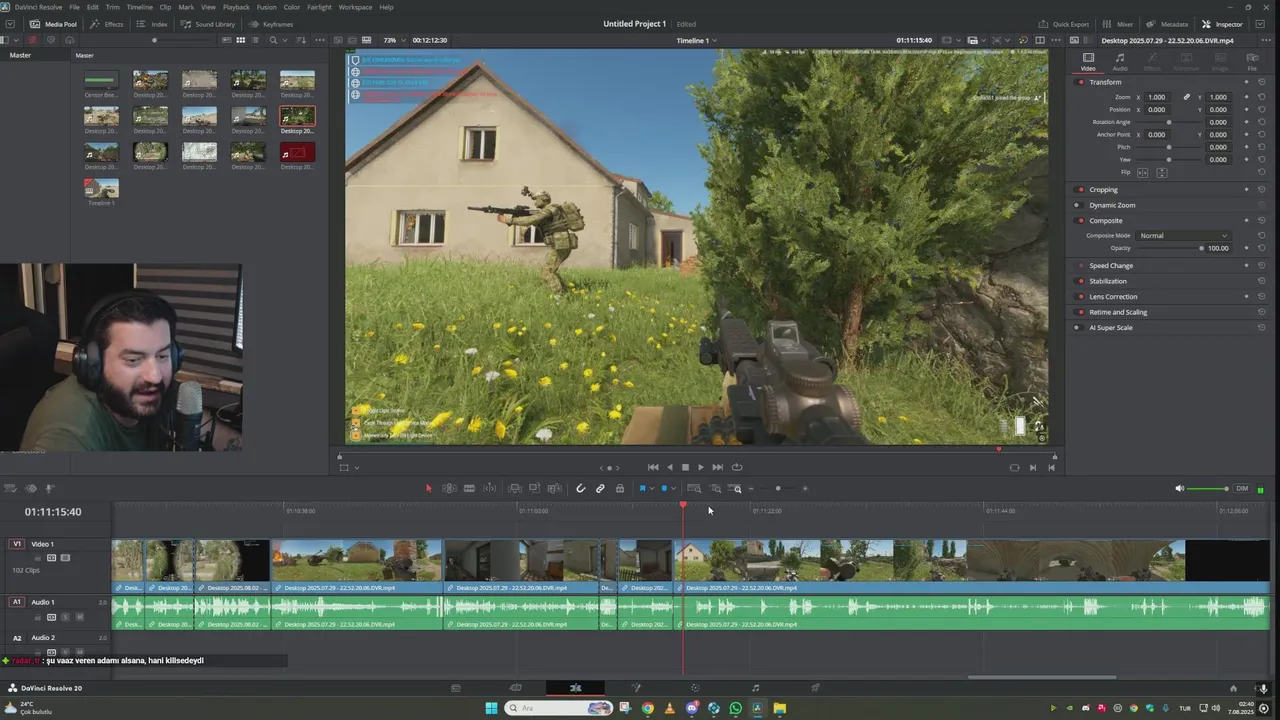
Task: Open the Timeline menu
Action: (139, 7)
